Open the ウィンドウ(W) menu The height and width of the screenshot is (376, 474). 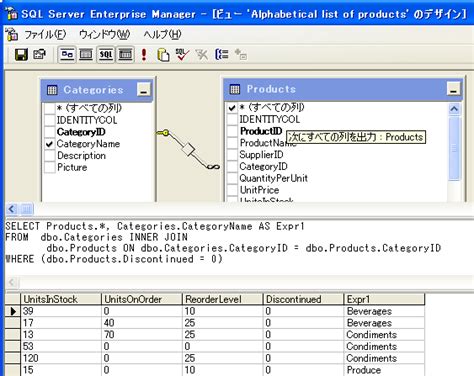pyautogui.click(x=104, y=35)
